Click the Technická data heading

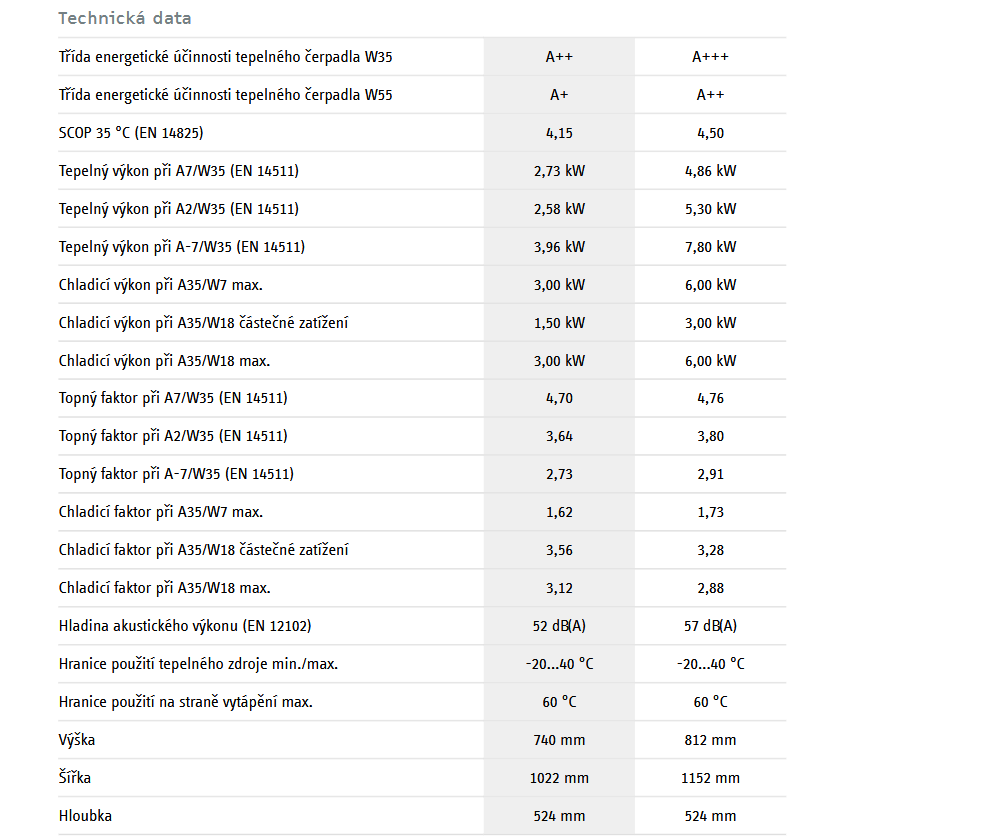pos(125,18)
